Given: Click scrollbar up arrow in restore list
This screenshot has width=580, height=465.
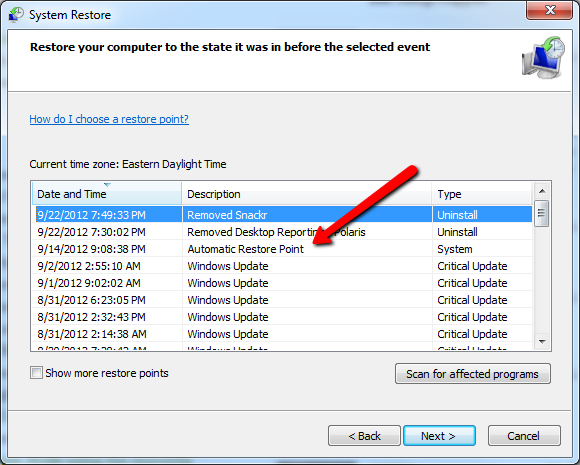Looking at the screenshot, I should click(x=542, y=191).
